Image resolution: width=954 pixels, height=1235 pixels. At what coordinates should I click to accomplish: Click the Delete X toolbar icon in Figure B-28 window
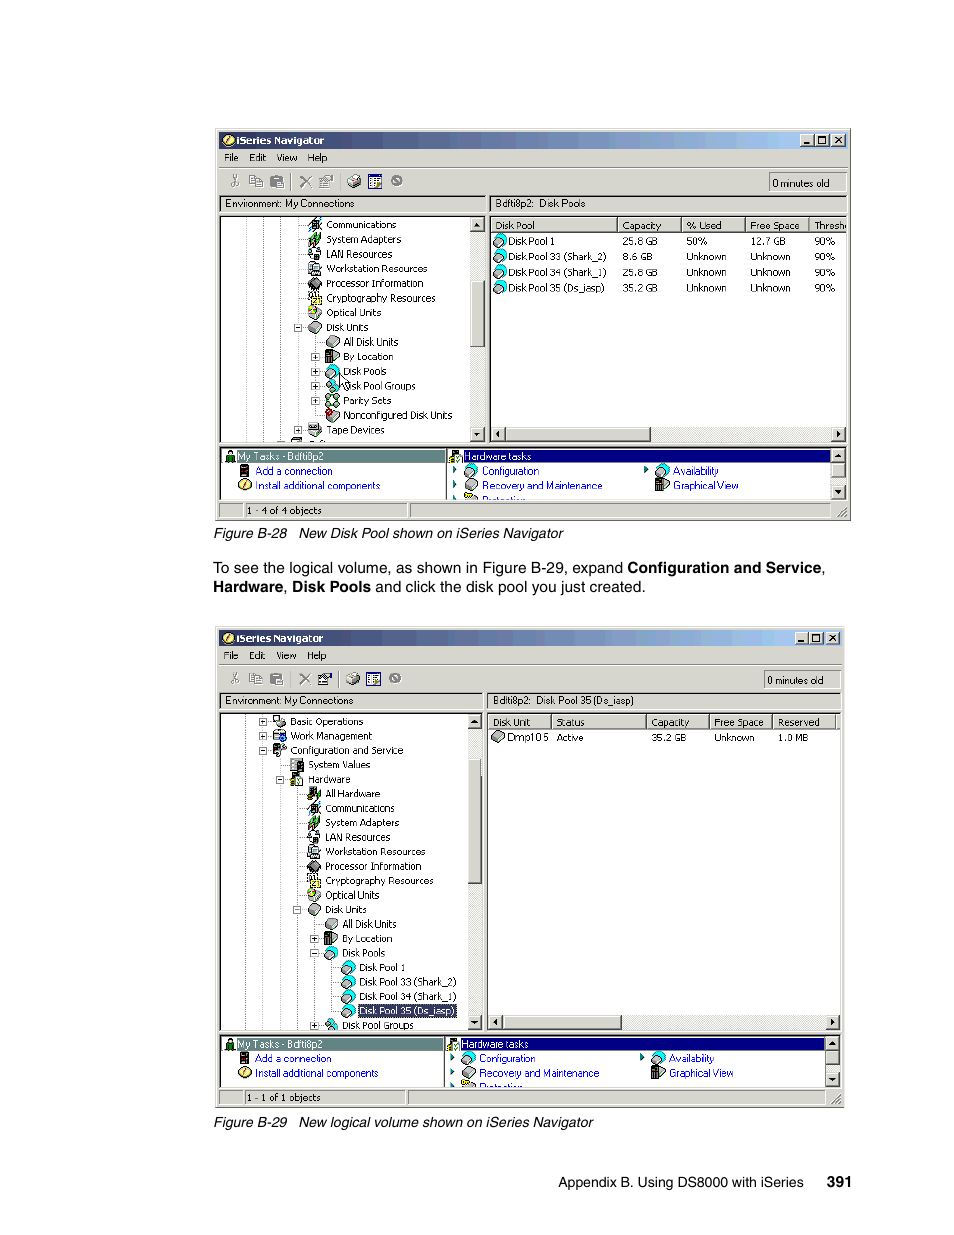(306, 181)
